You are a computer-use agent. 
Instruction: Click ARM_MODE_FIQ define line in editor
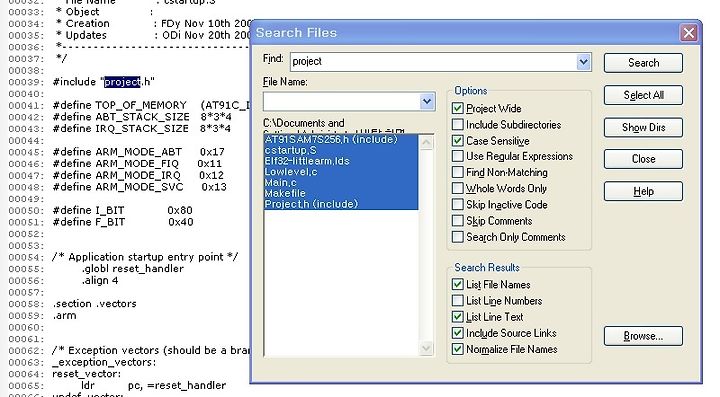click(137, 164)
